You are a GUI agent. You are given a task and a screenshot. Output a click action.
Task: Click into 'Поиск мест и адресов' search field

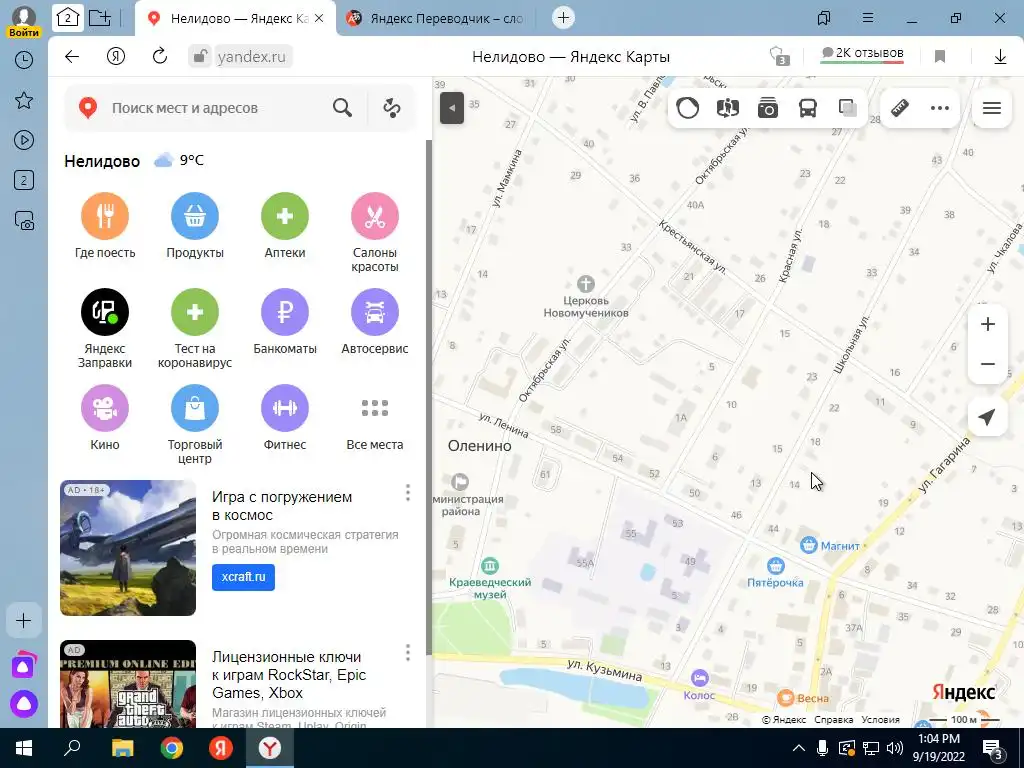tap(216, 108)
